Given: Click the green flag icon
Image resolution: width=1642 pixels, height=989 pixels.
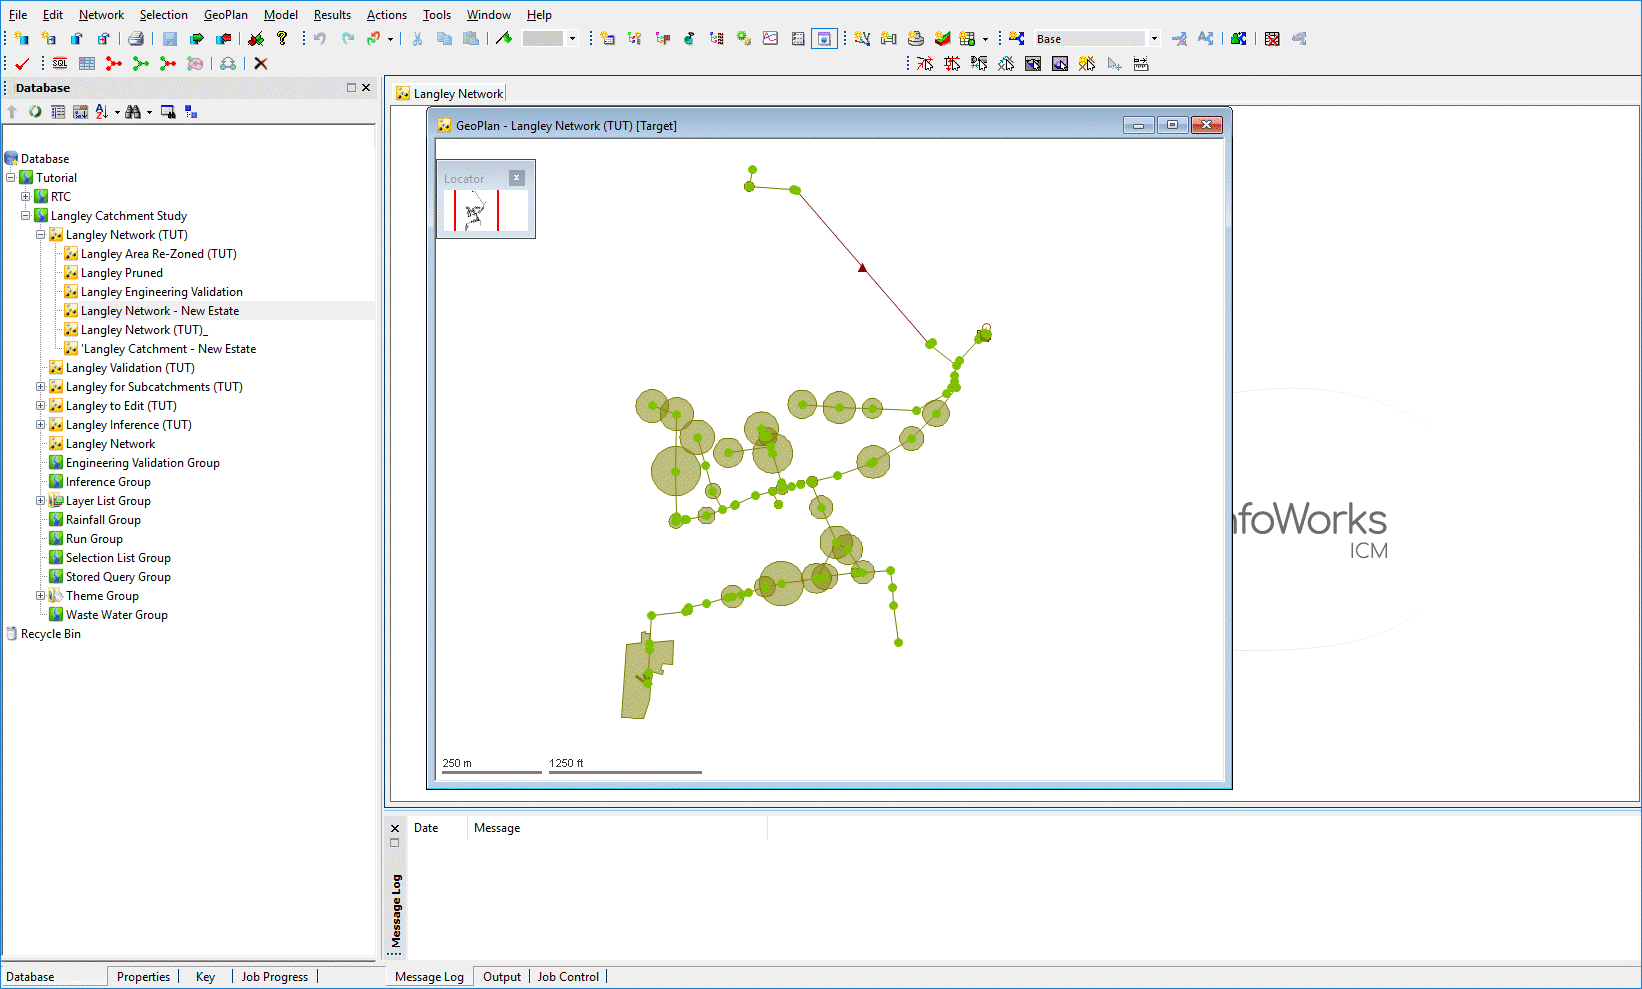Looking at the screenshot, I should click(504, 39).
